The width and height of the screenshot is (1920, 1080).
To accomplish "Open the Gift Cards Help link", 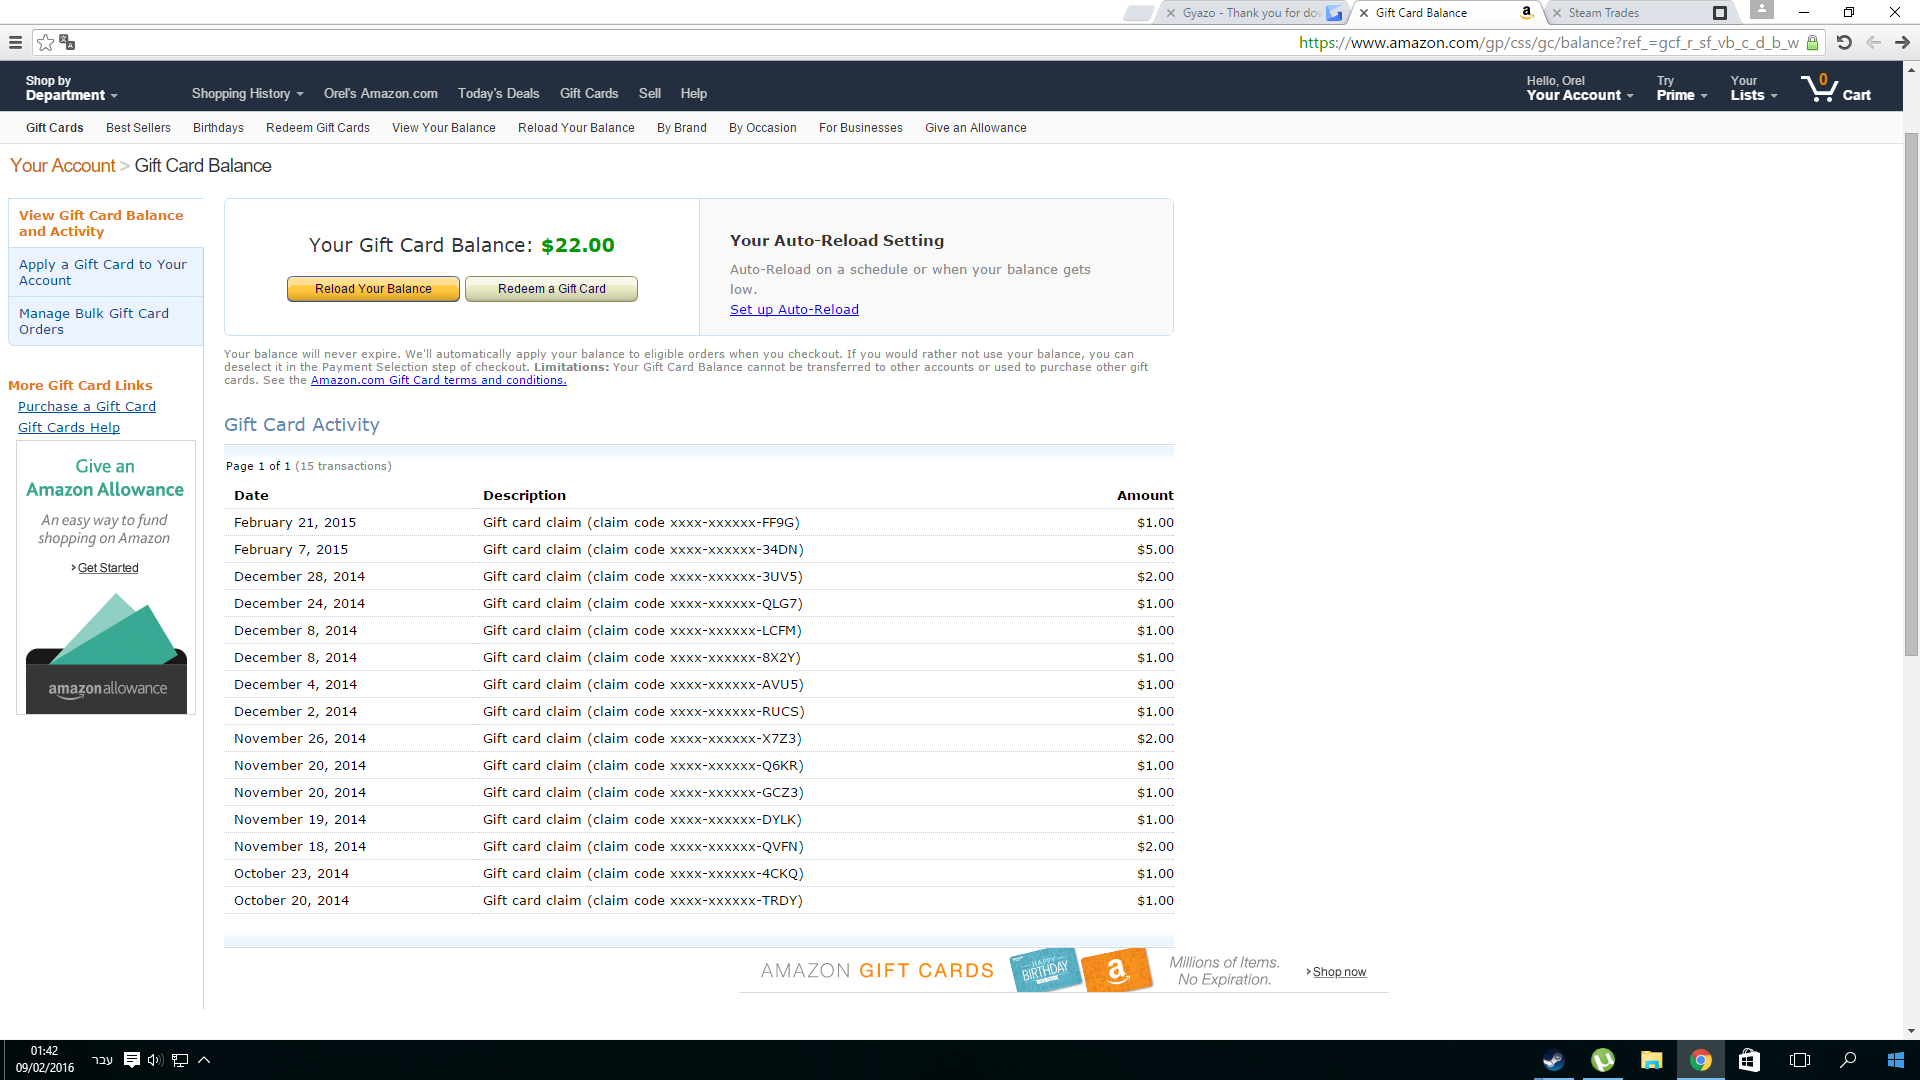I will tap(69, 428).
